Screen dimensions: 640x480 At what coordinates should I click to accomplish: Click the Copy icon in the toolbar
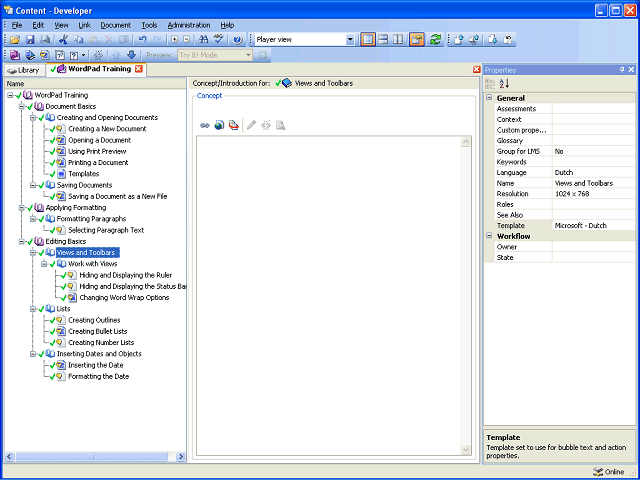(78, 40)
